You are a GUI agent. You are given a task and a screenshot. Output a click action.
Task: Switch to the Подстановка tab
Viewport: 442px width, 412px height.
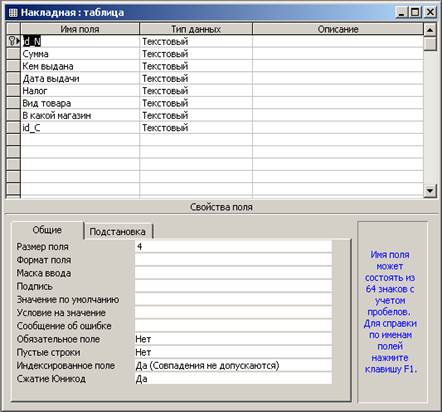[118, 231]
